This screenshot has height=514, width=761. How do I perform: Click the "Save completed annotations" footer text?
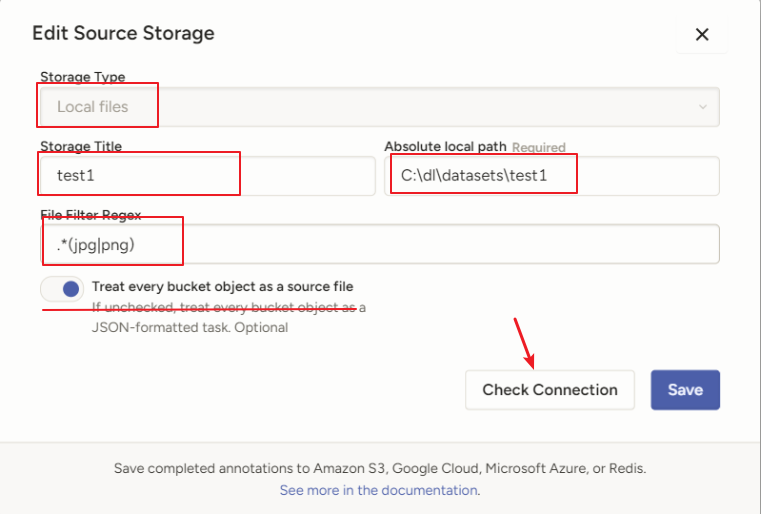[379, 468]
